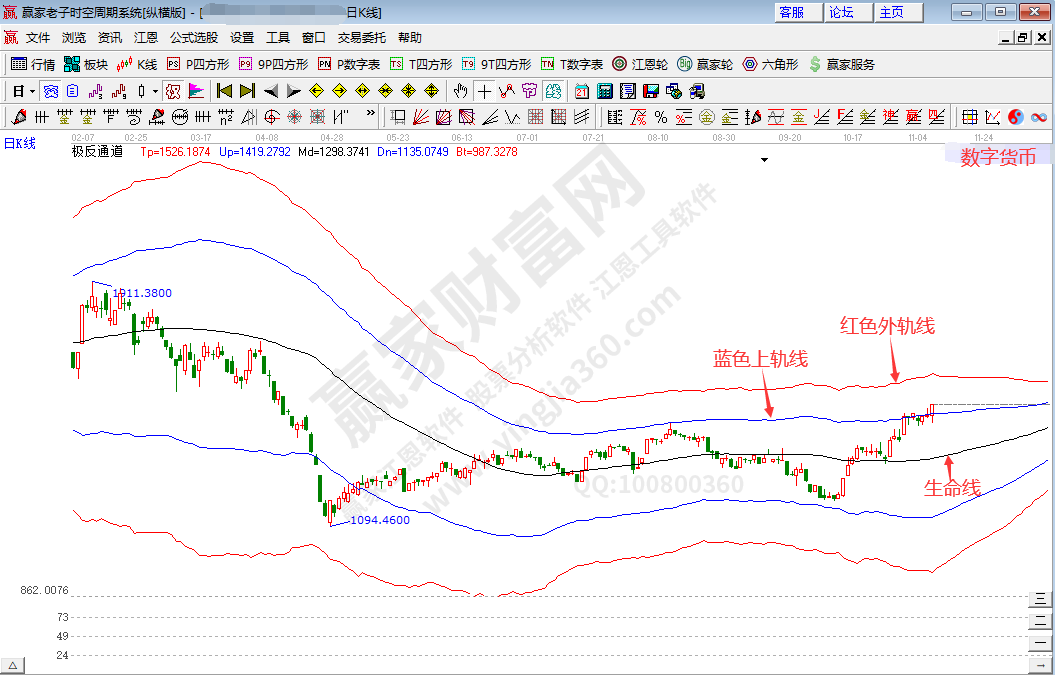Launch the 江恩轮 Gann wheel tool

pyautogui.click(x=640, y=64)
